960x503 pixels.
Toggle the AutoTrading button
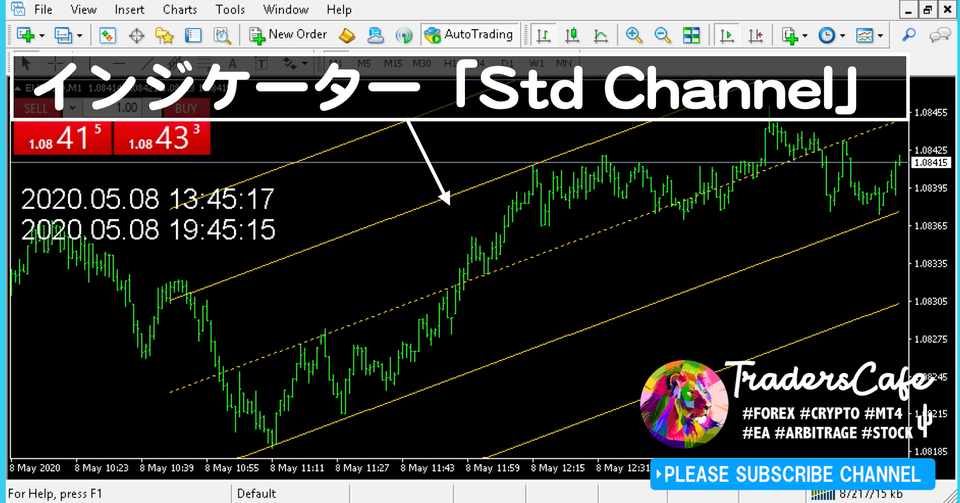pyautogui.click(x=469, y=35)
